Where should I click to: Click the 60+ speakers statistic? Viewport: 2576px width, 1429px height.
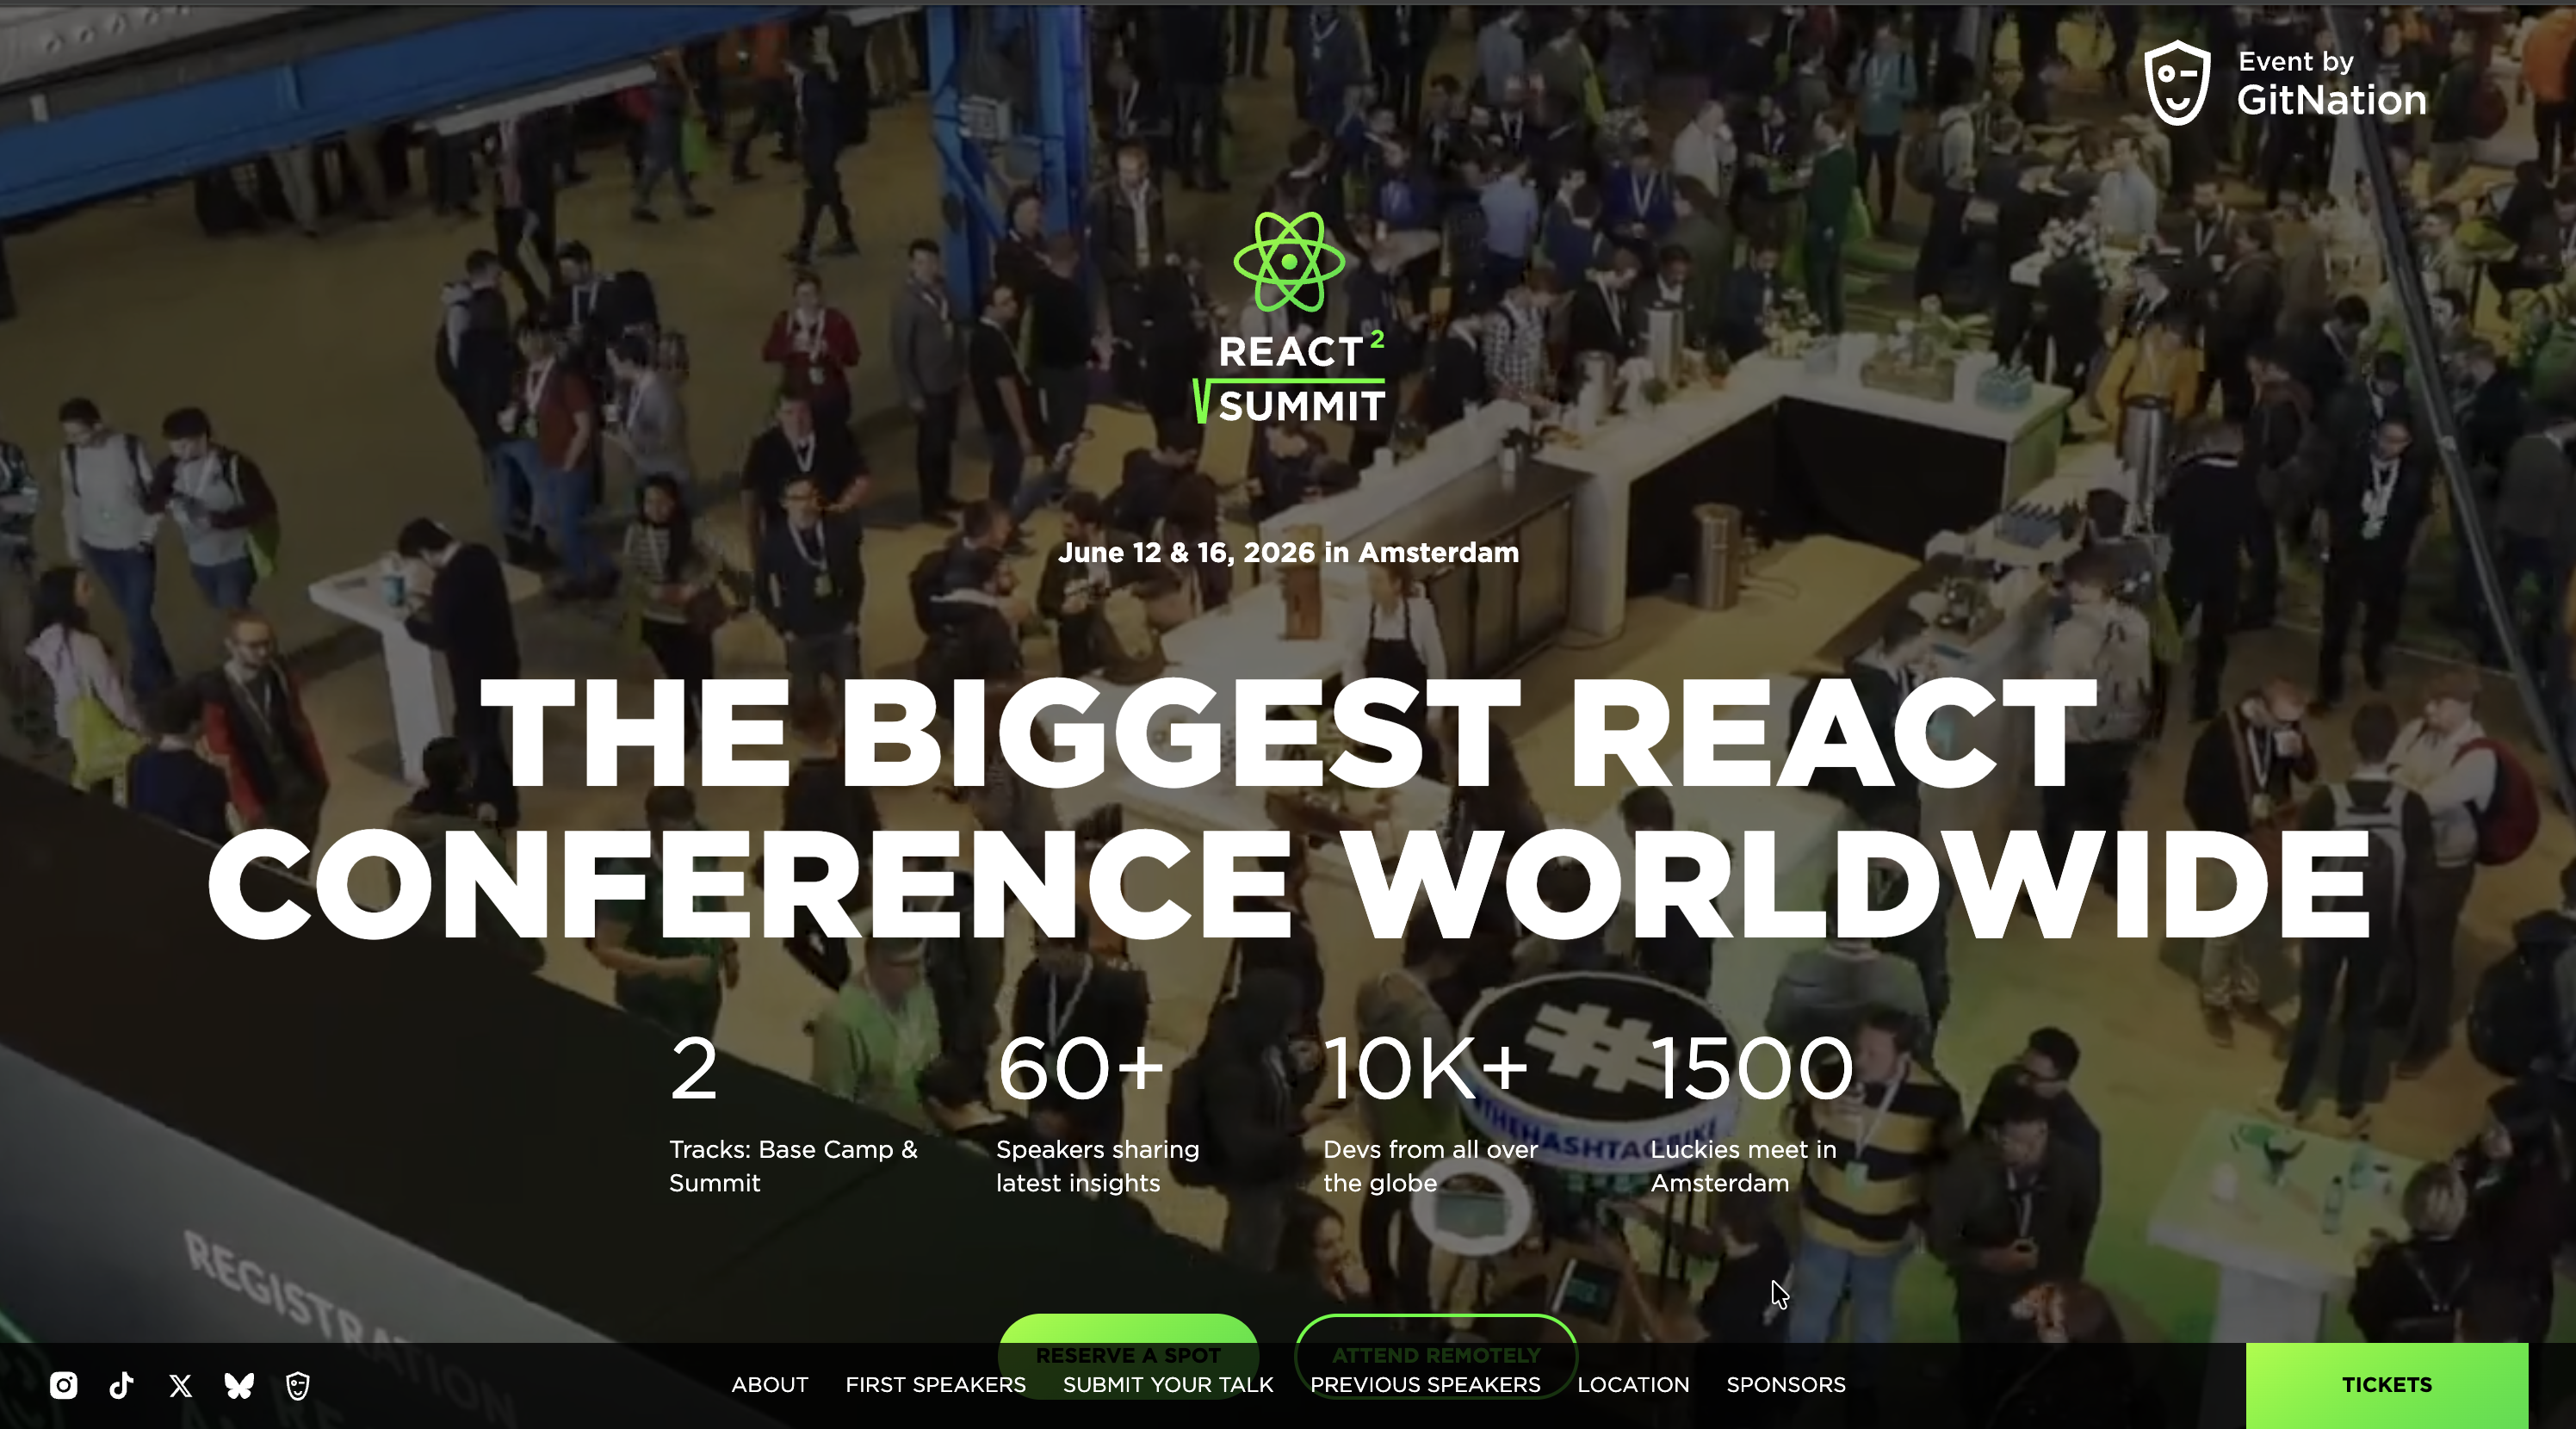[1080, 1070]
